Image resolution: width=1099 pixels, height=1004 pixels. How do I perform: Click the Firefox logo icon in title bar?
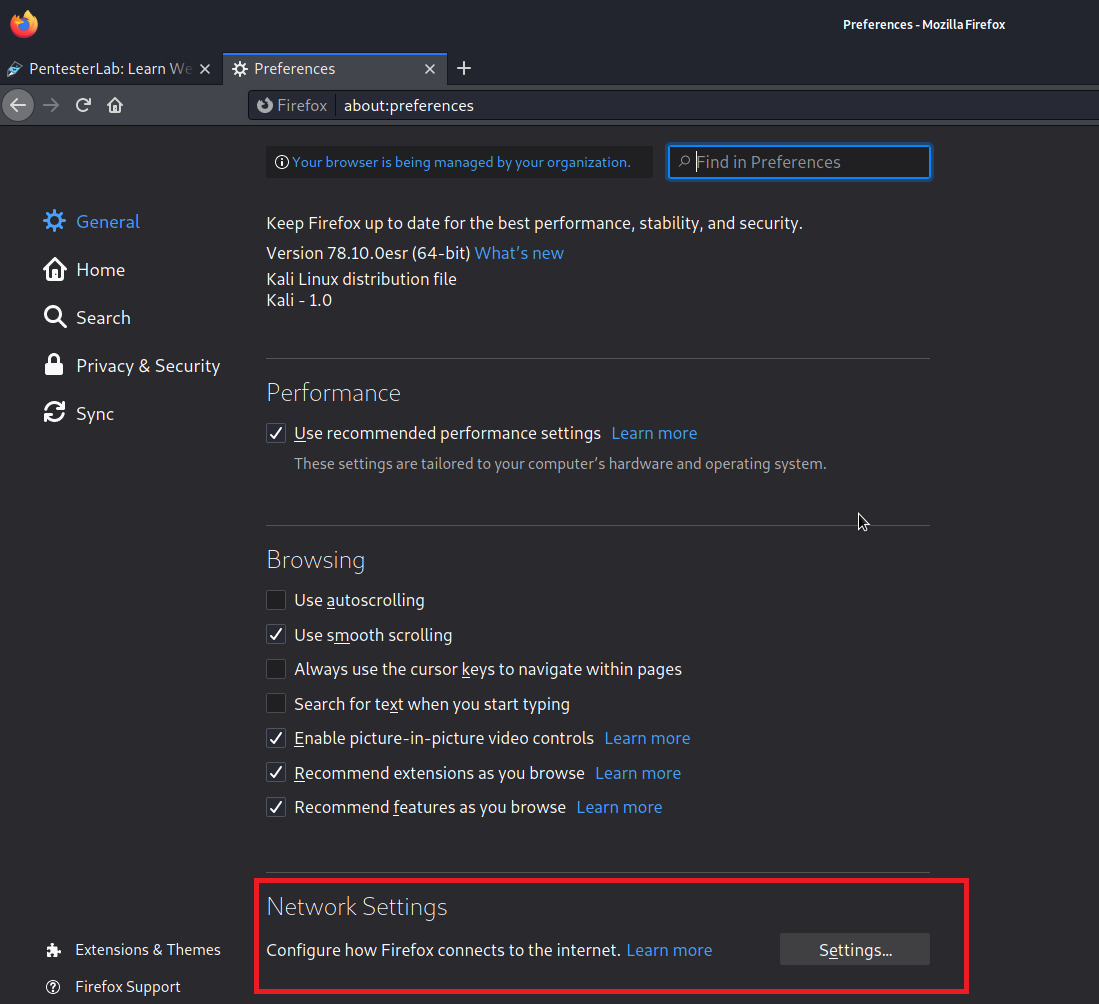pos(25,24)
